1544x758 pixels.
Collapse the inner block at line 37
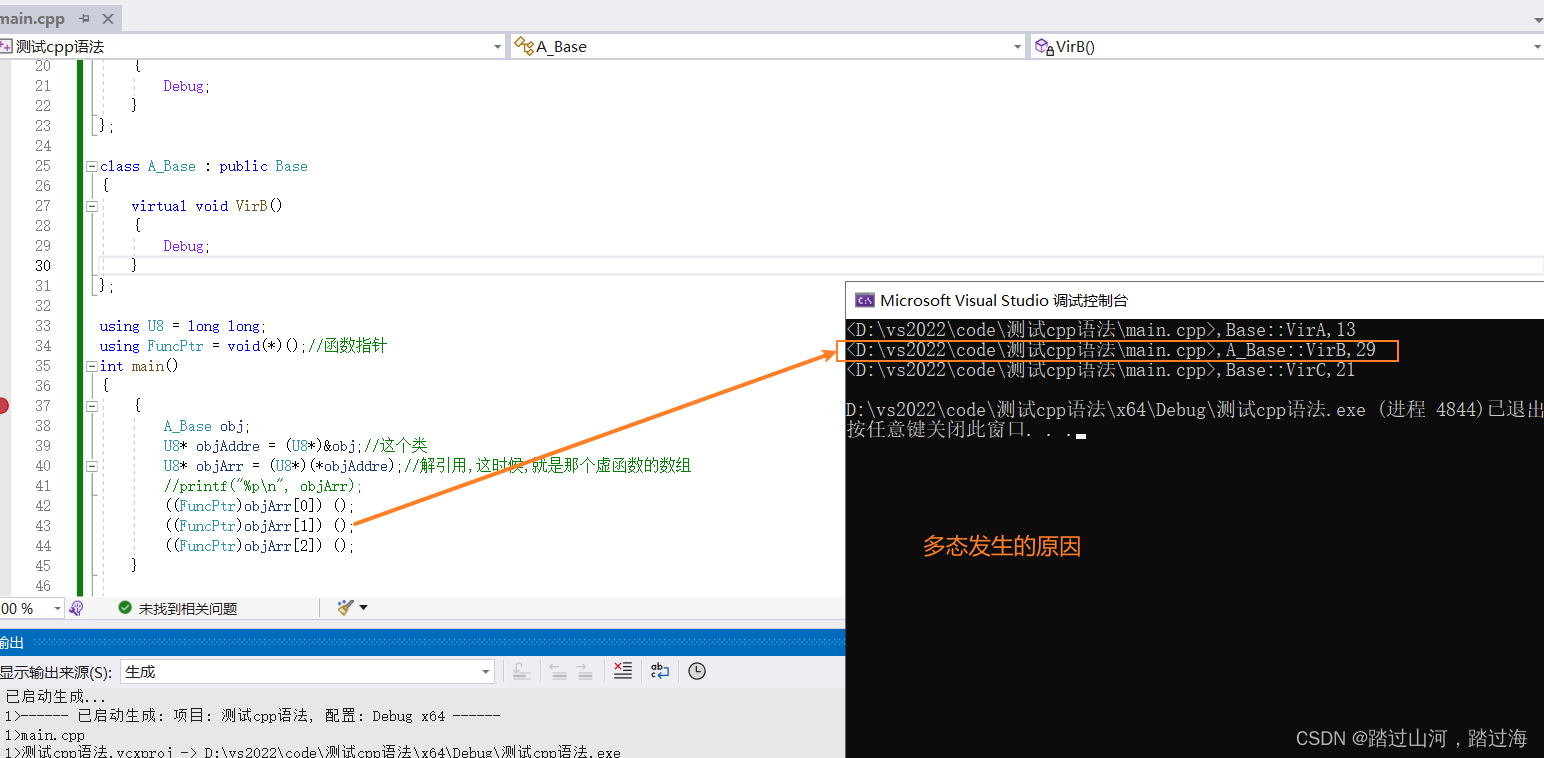tap(91, 406)
